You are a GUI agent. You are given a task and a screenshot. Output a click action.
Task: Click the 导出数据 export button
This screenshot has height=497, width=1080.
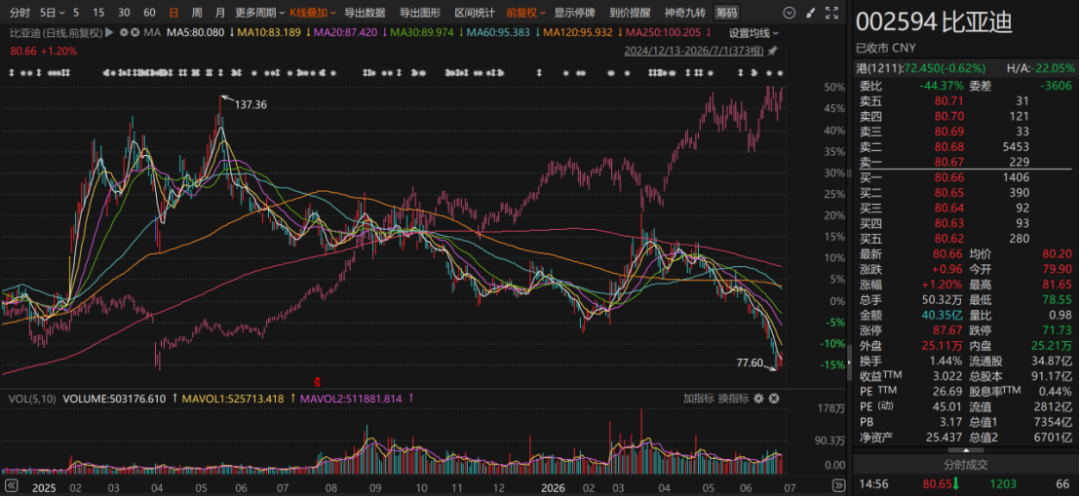tap(364, 12)
